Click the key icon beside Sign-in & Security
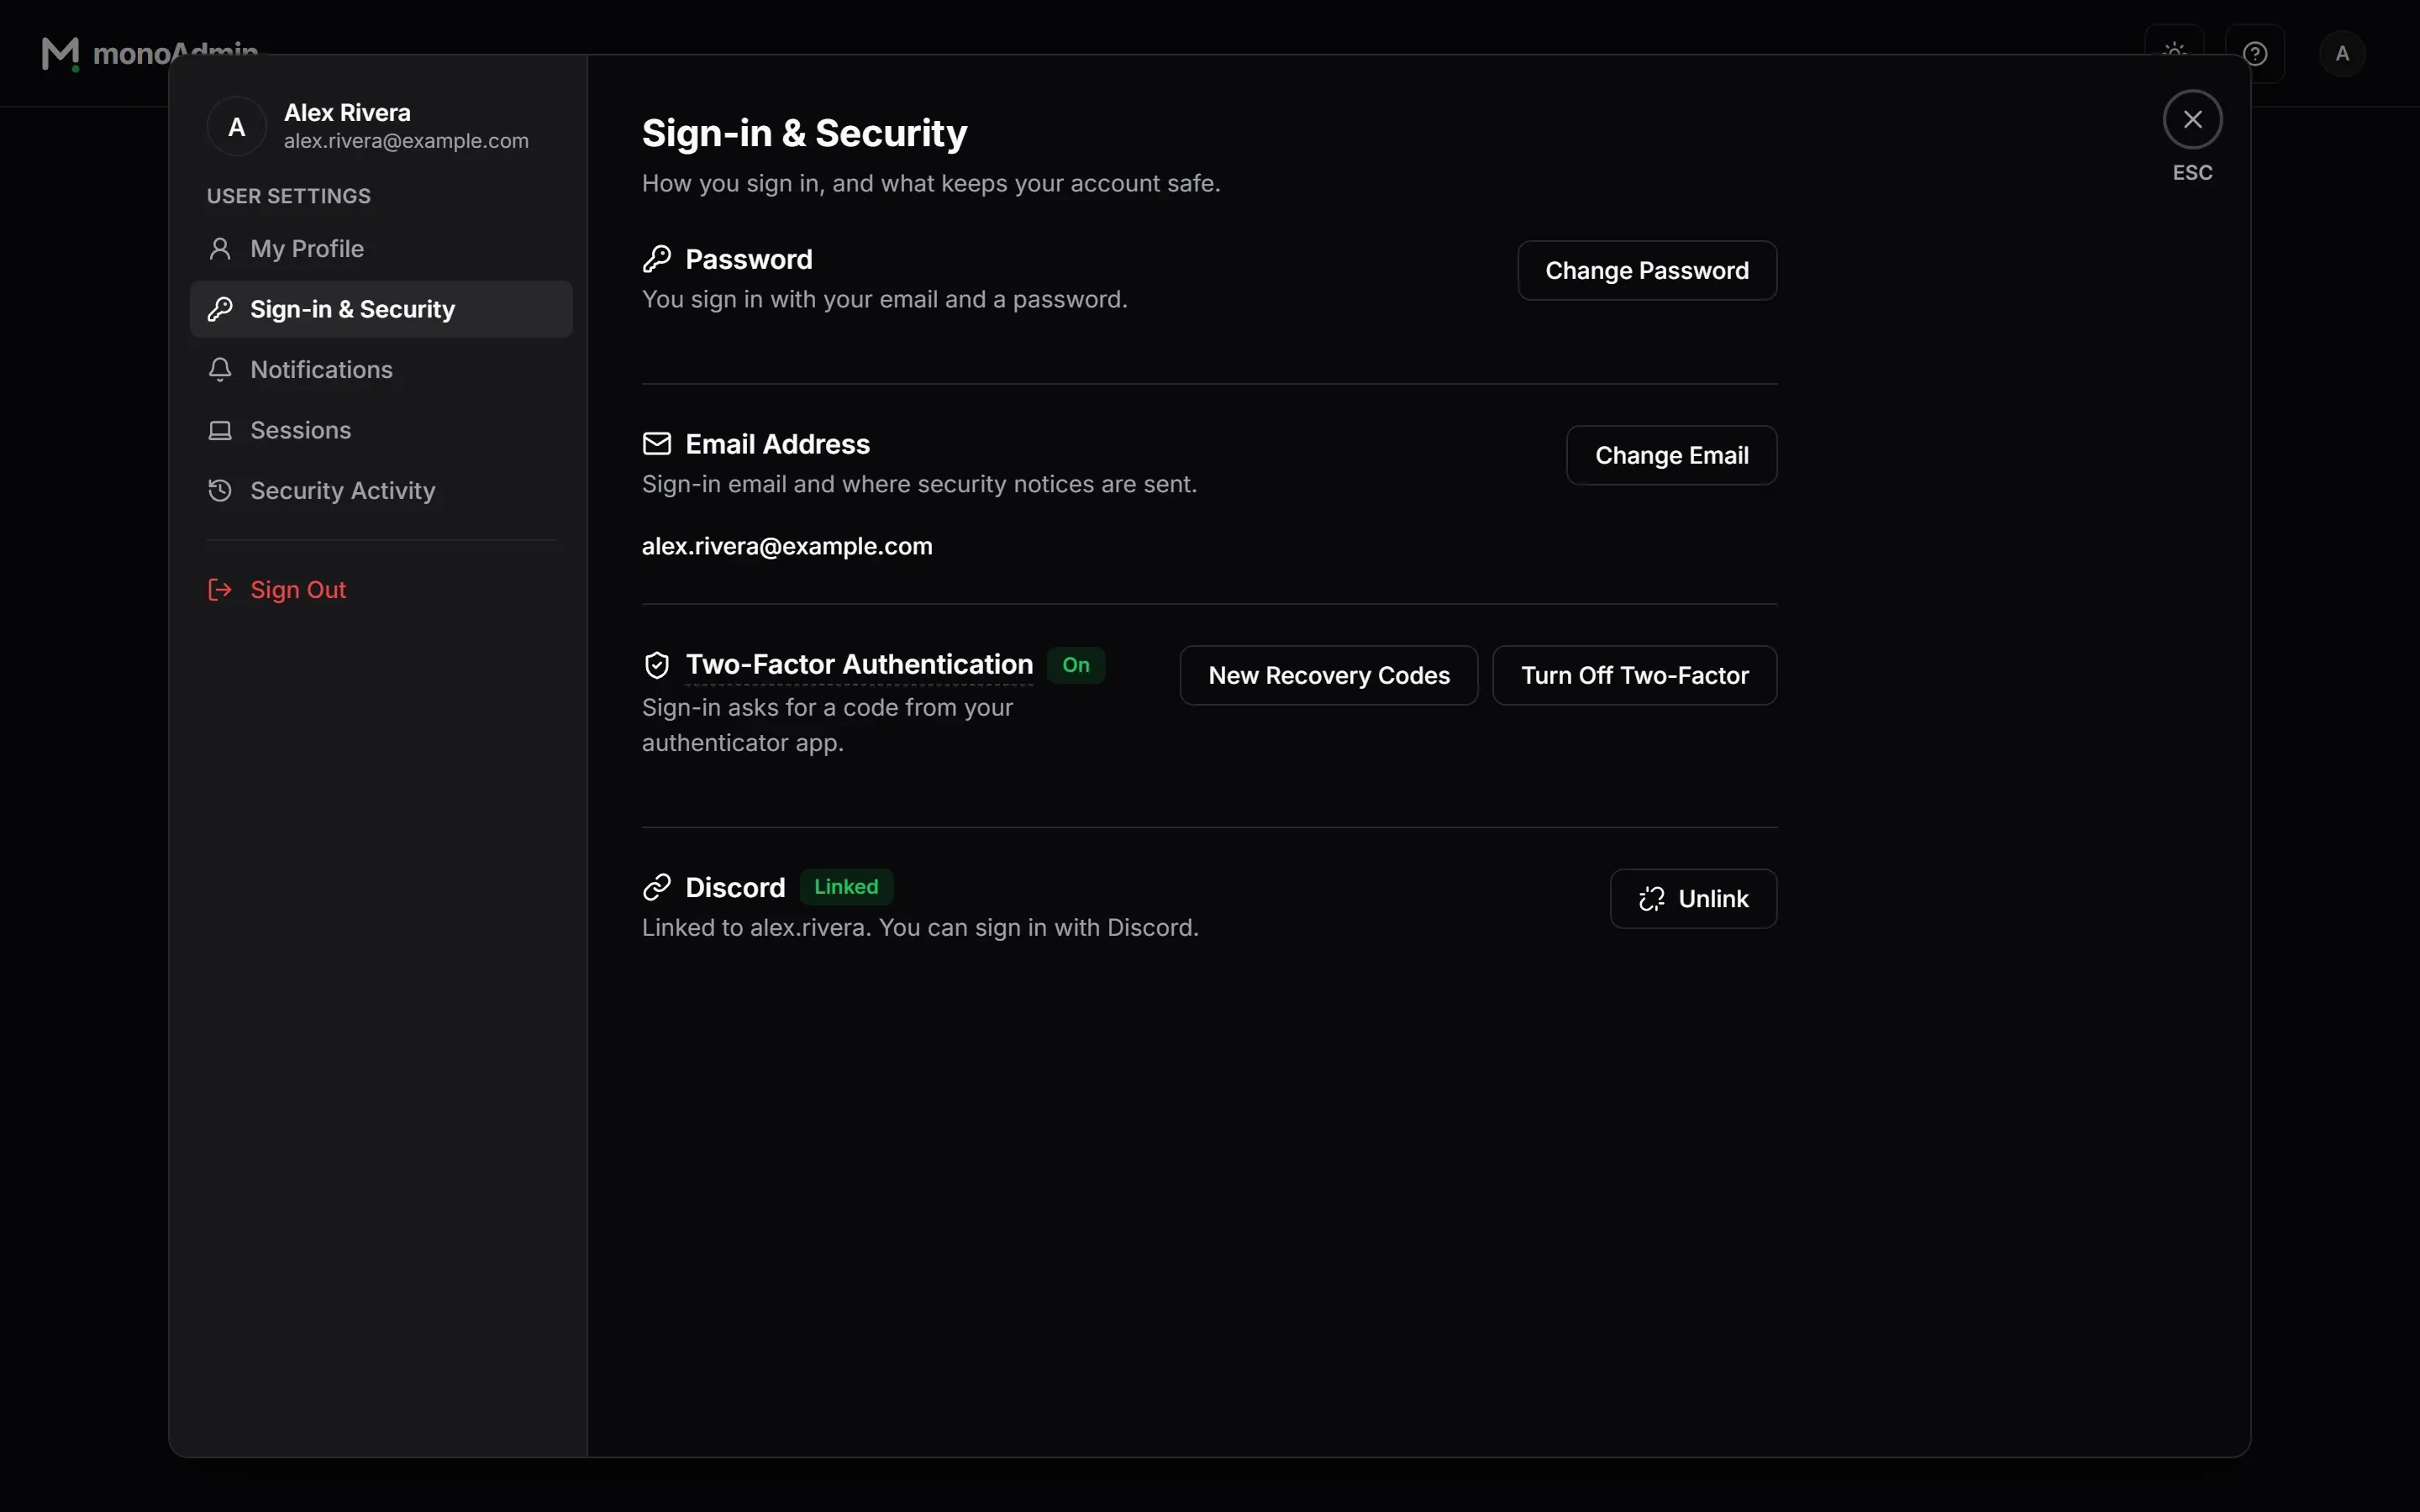2420x1512 pixels. pyautogui.click(x=220, y=309)
